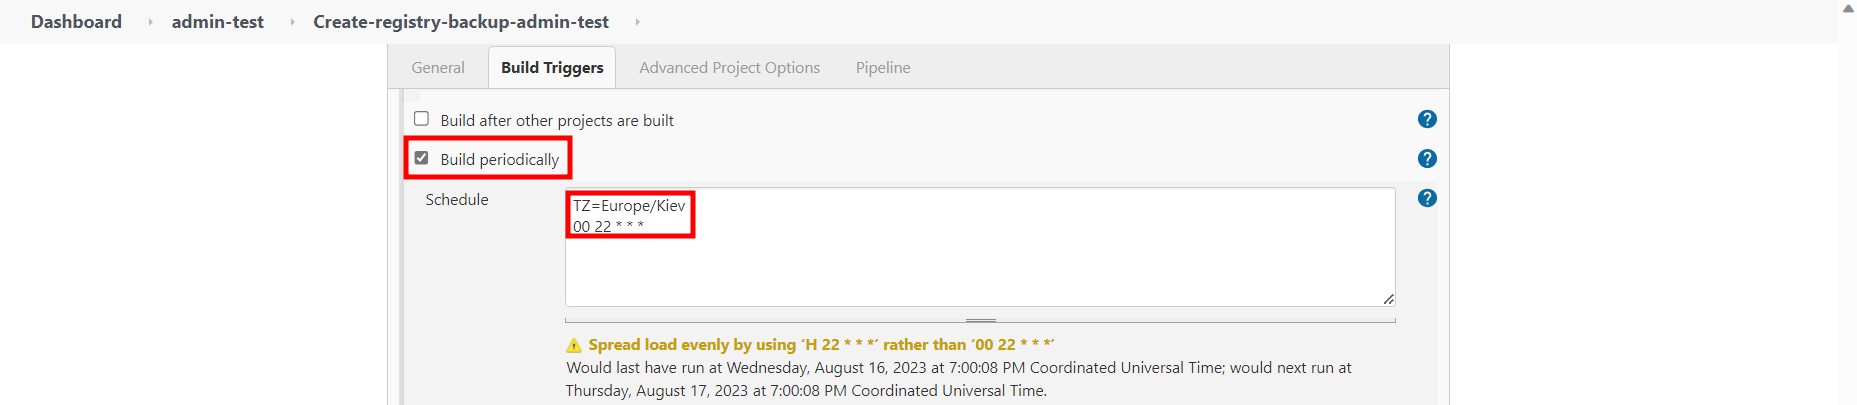The height and width of the screenshot is (405, 1857).
Task: Click the divider handle below Schedule textarea
Action: (980, 320)
